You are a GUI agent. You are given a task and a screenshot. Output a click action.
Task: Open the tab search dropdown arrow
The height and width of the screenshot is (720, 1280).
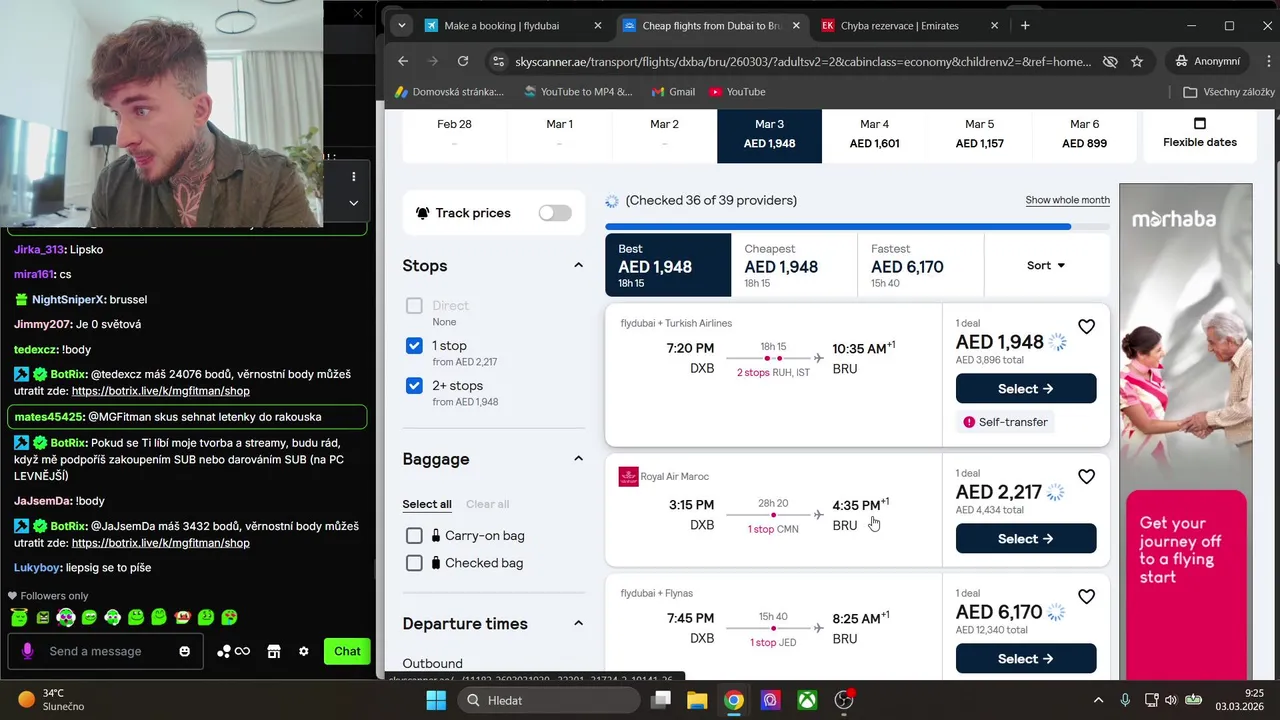pyautogui.click(x=401, y=25)
